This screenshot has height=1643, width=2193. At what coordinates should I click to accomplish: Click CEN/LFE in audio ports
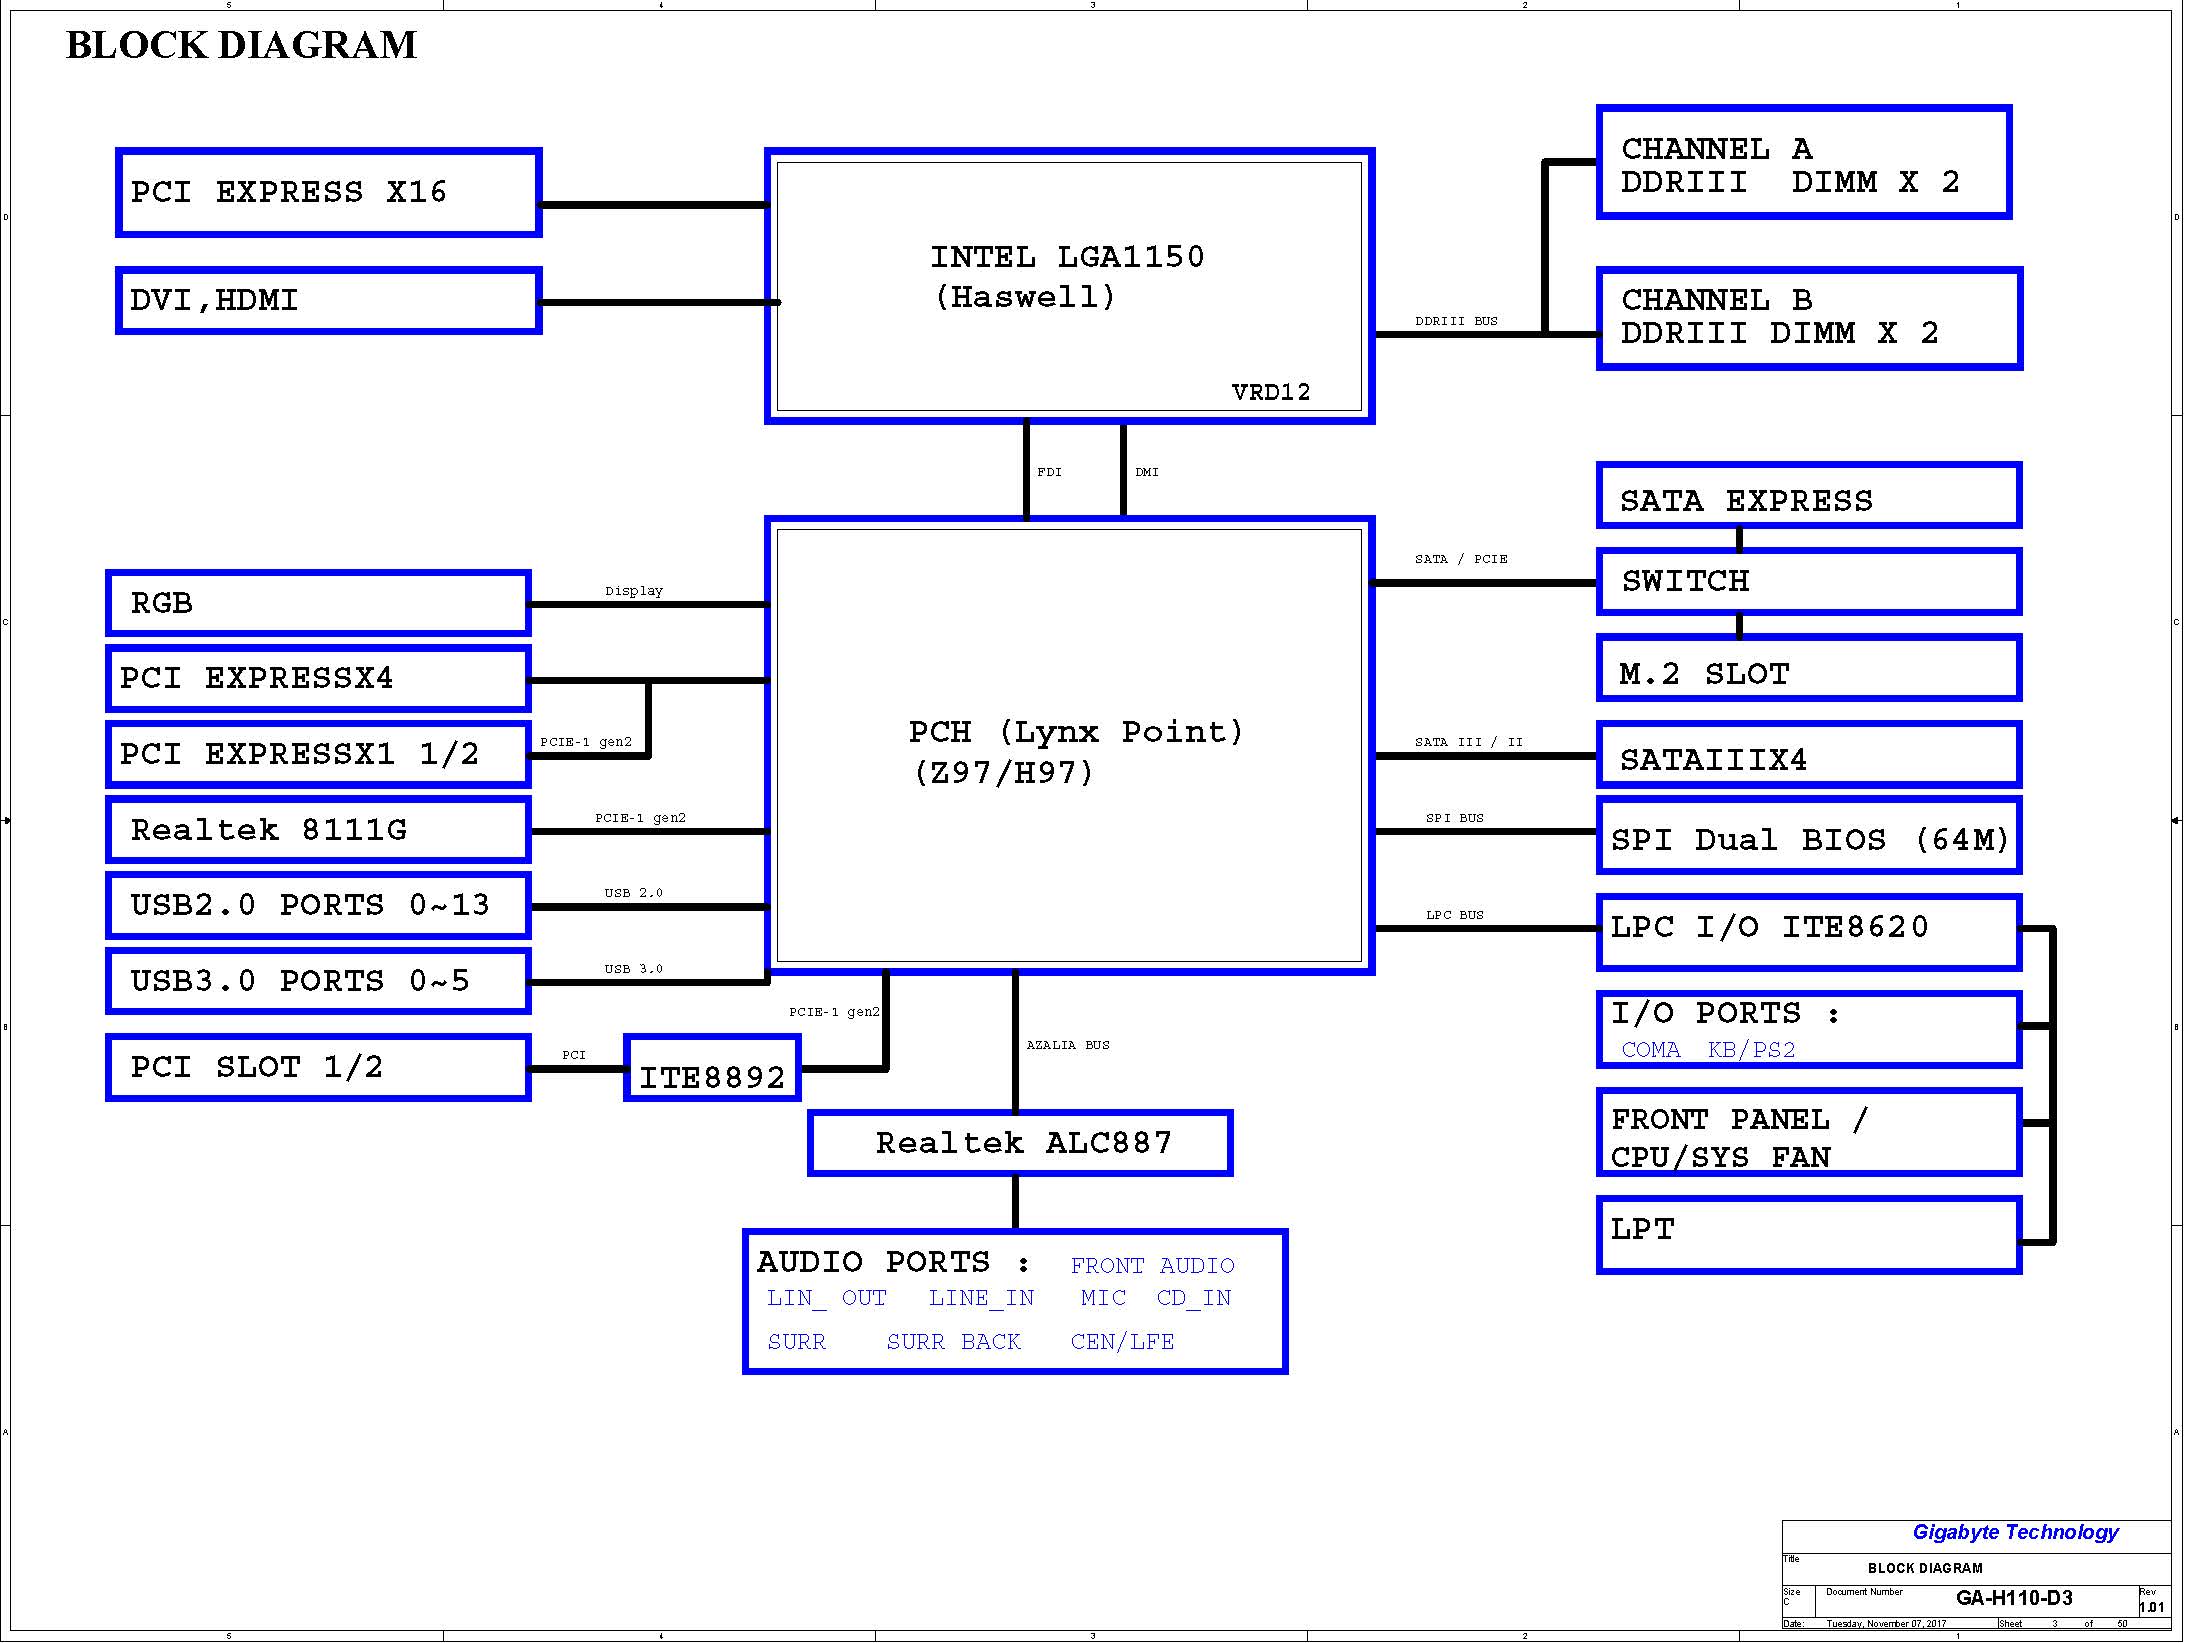[1122, 1342]
